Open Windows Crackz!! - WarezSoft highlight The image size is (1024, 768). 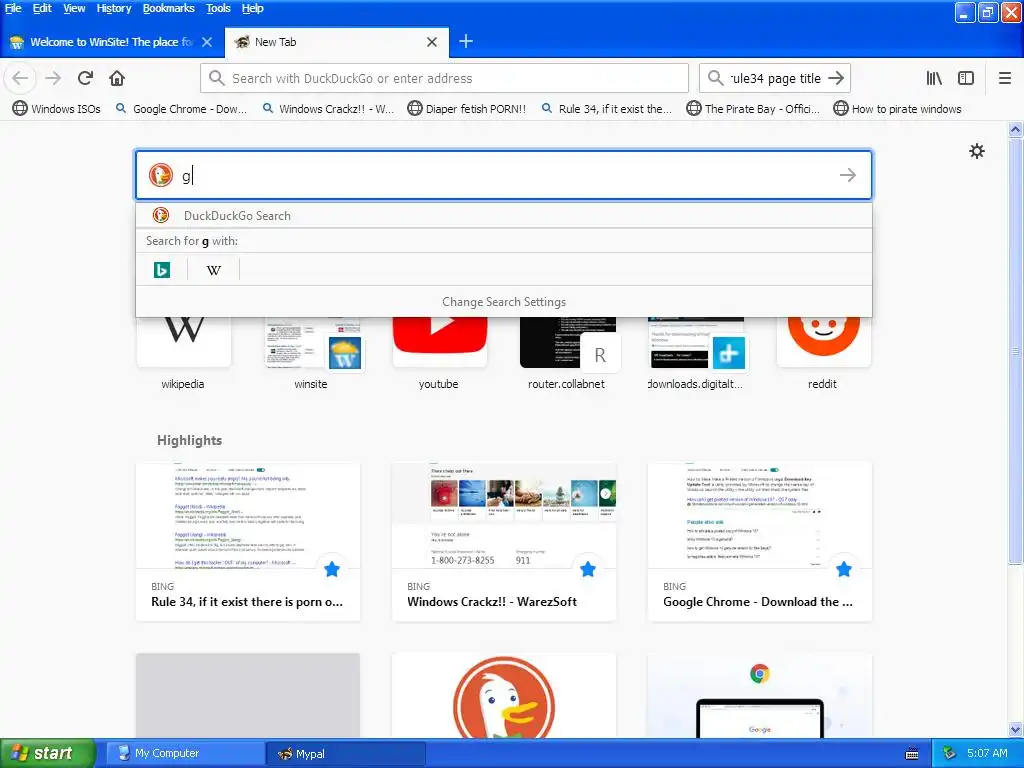point(504,542)
